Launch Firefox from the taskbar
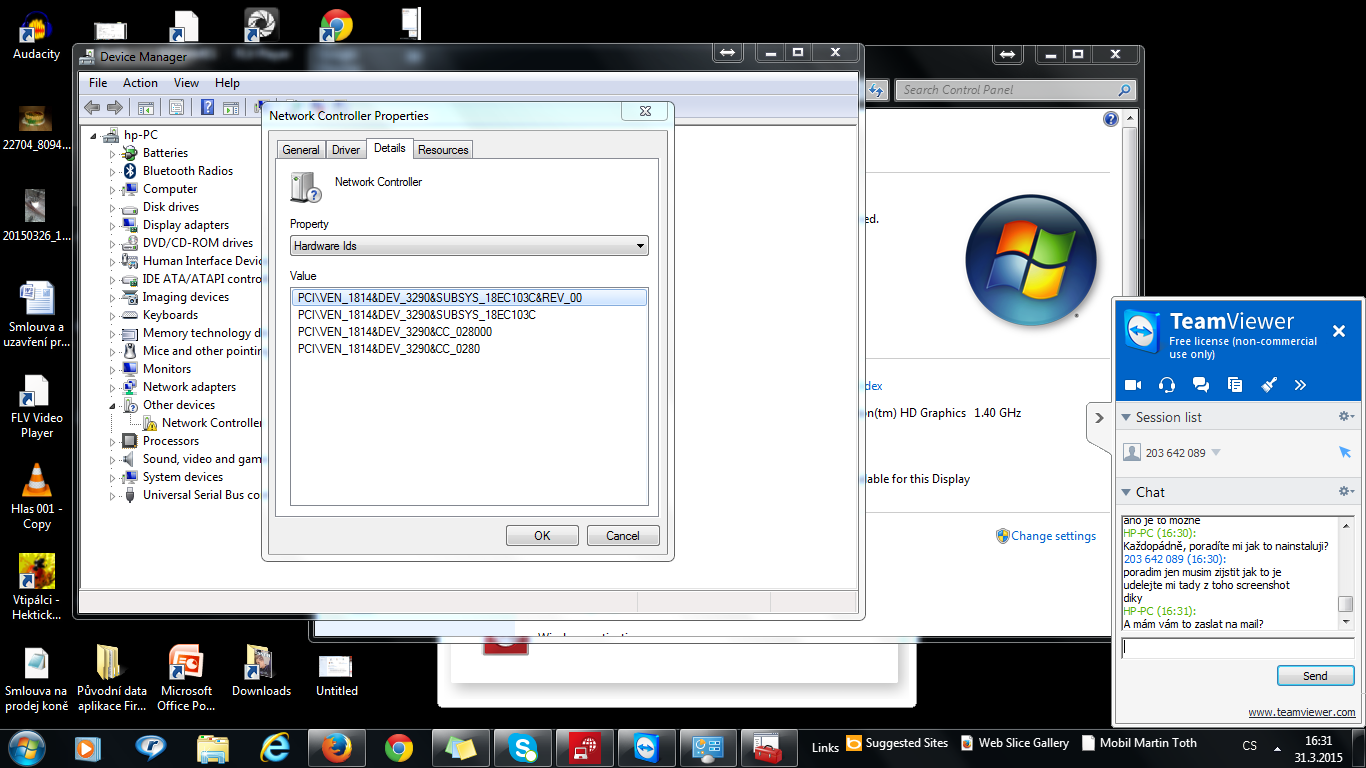 [x=337, y=747]
